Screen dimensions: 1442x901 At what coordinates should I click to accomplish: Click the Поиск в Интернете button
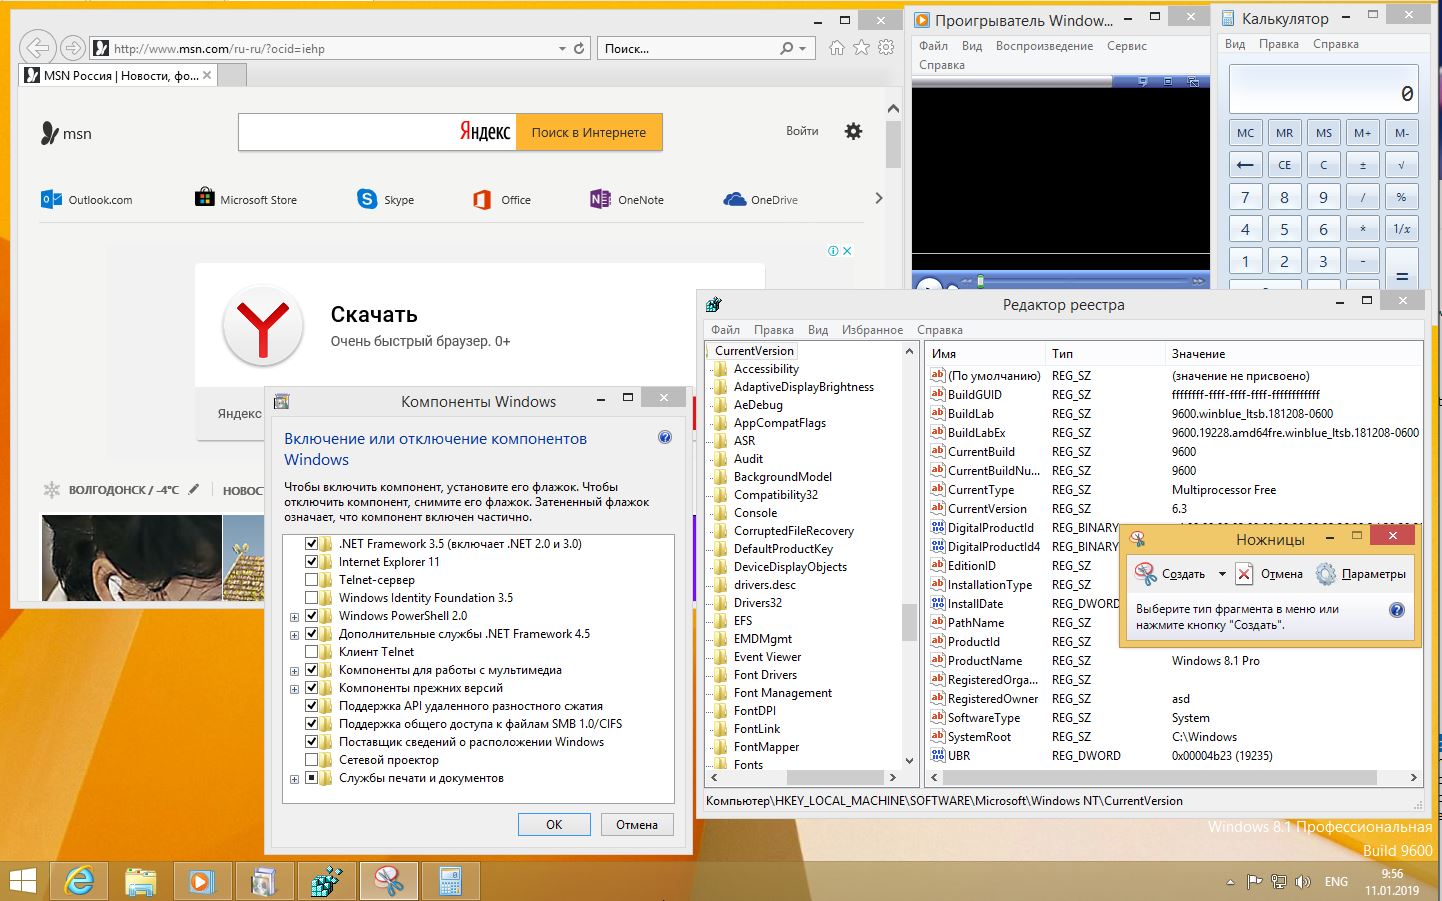coord(588,132)
